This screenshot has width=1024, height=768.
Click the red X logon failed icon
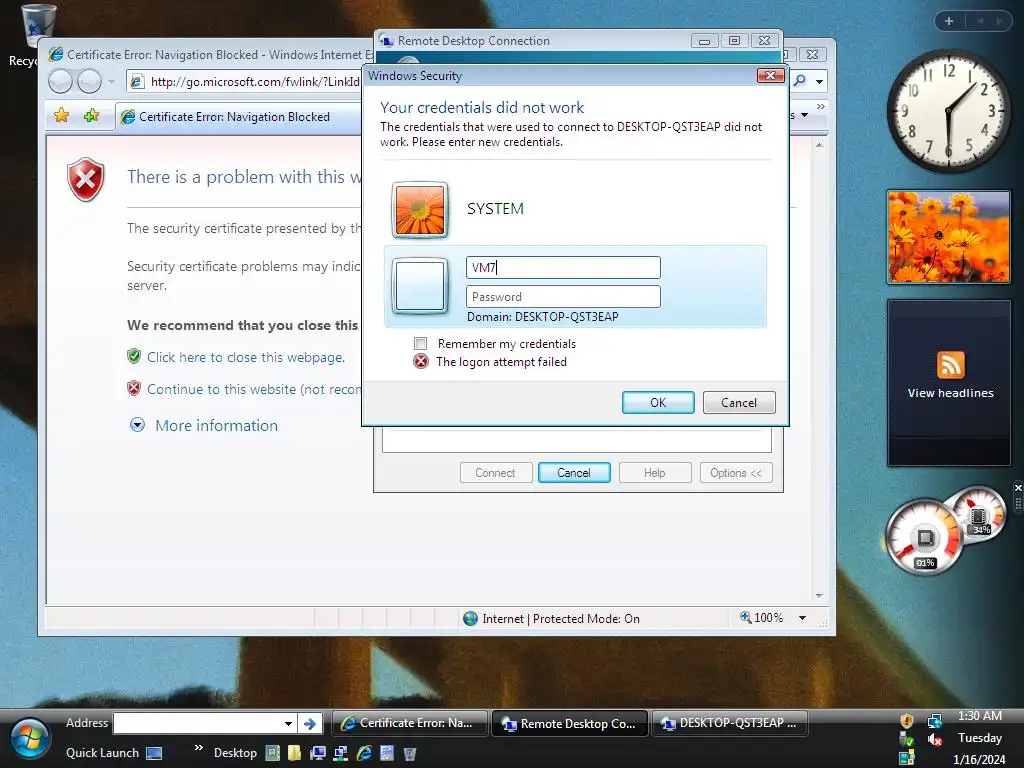(421, 361)
